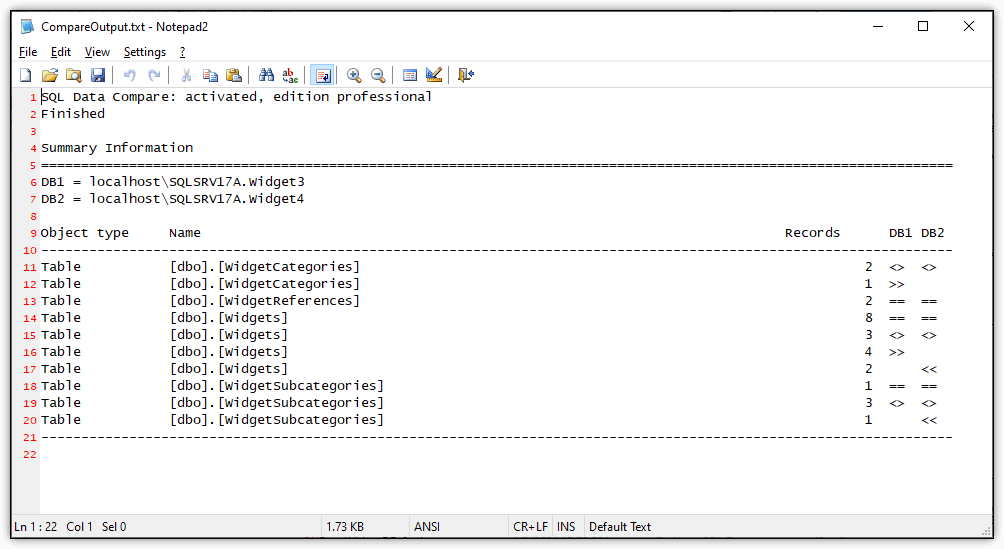Screen dimensions: 1004x549
Task: Open the Settings menu
Action: (x=145, y=52)
